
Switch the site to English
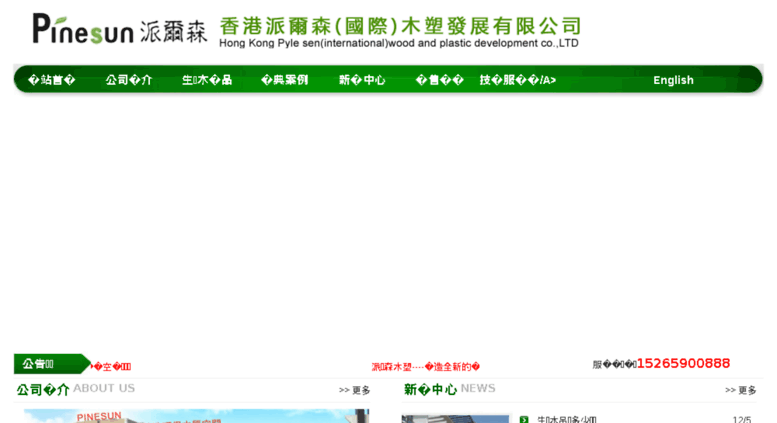(x=673, y=80)
